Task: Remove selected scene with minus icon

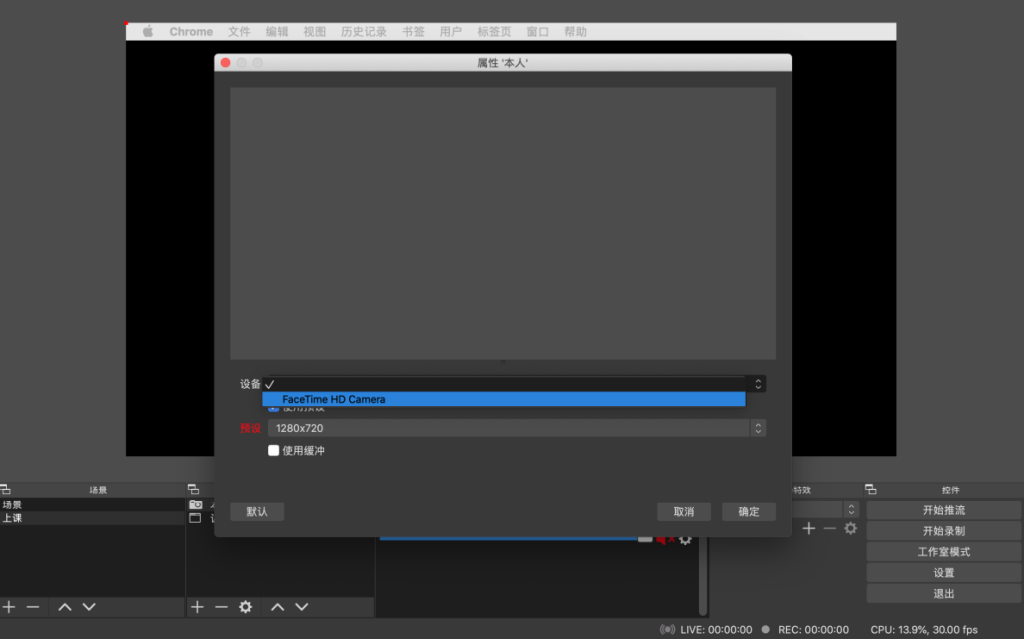Action: (x=33, y=607)
